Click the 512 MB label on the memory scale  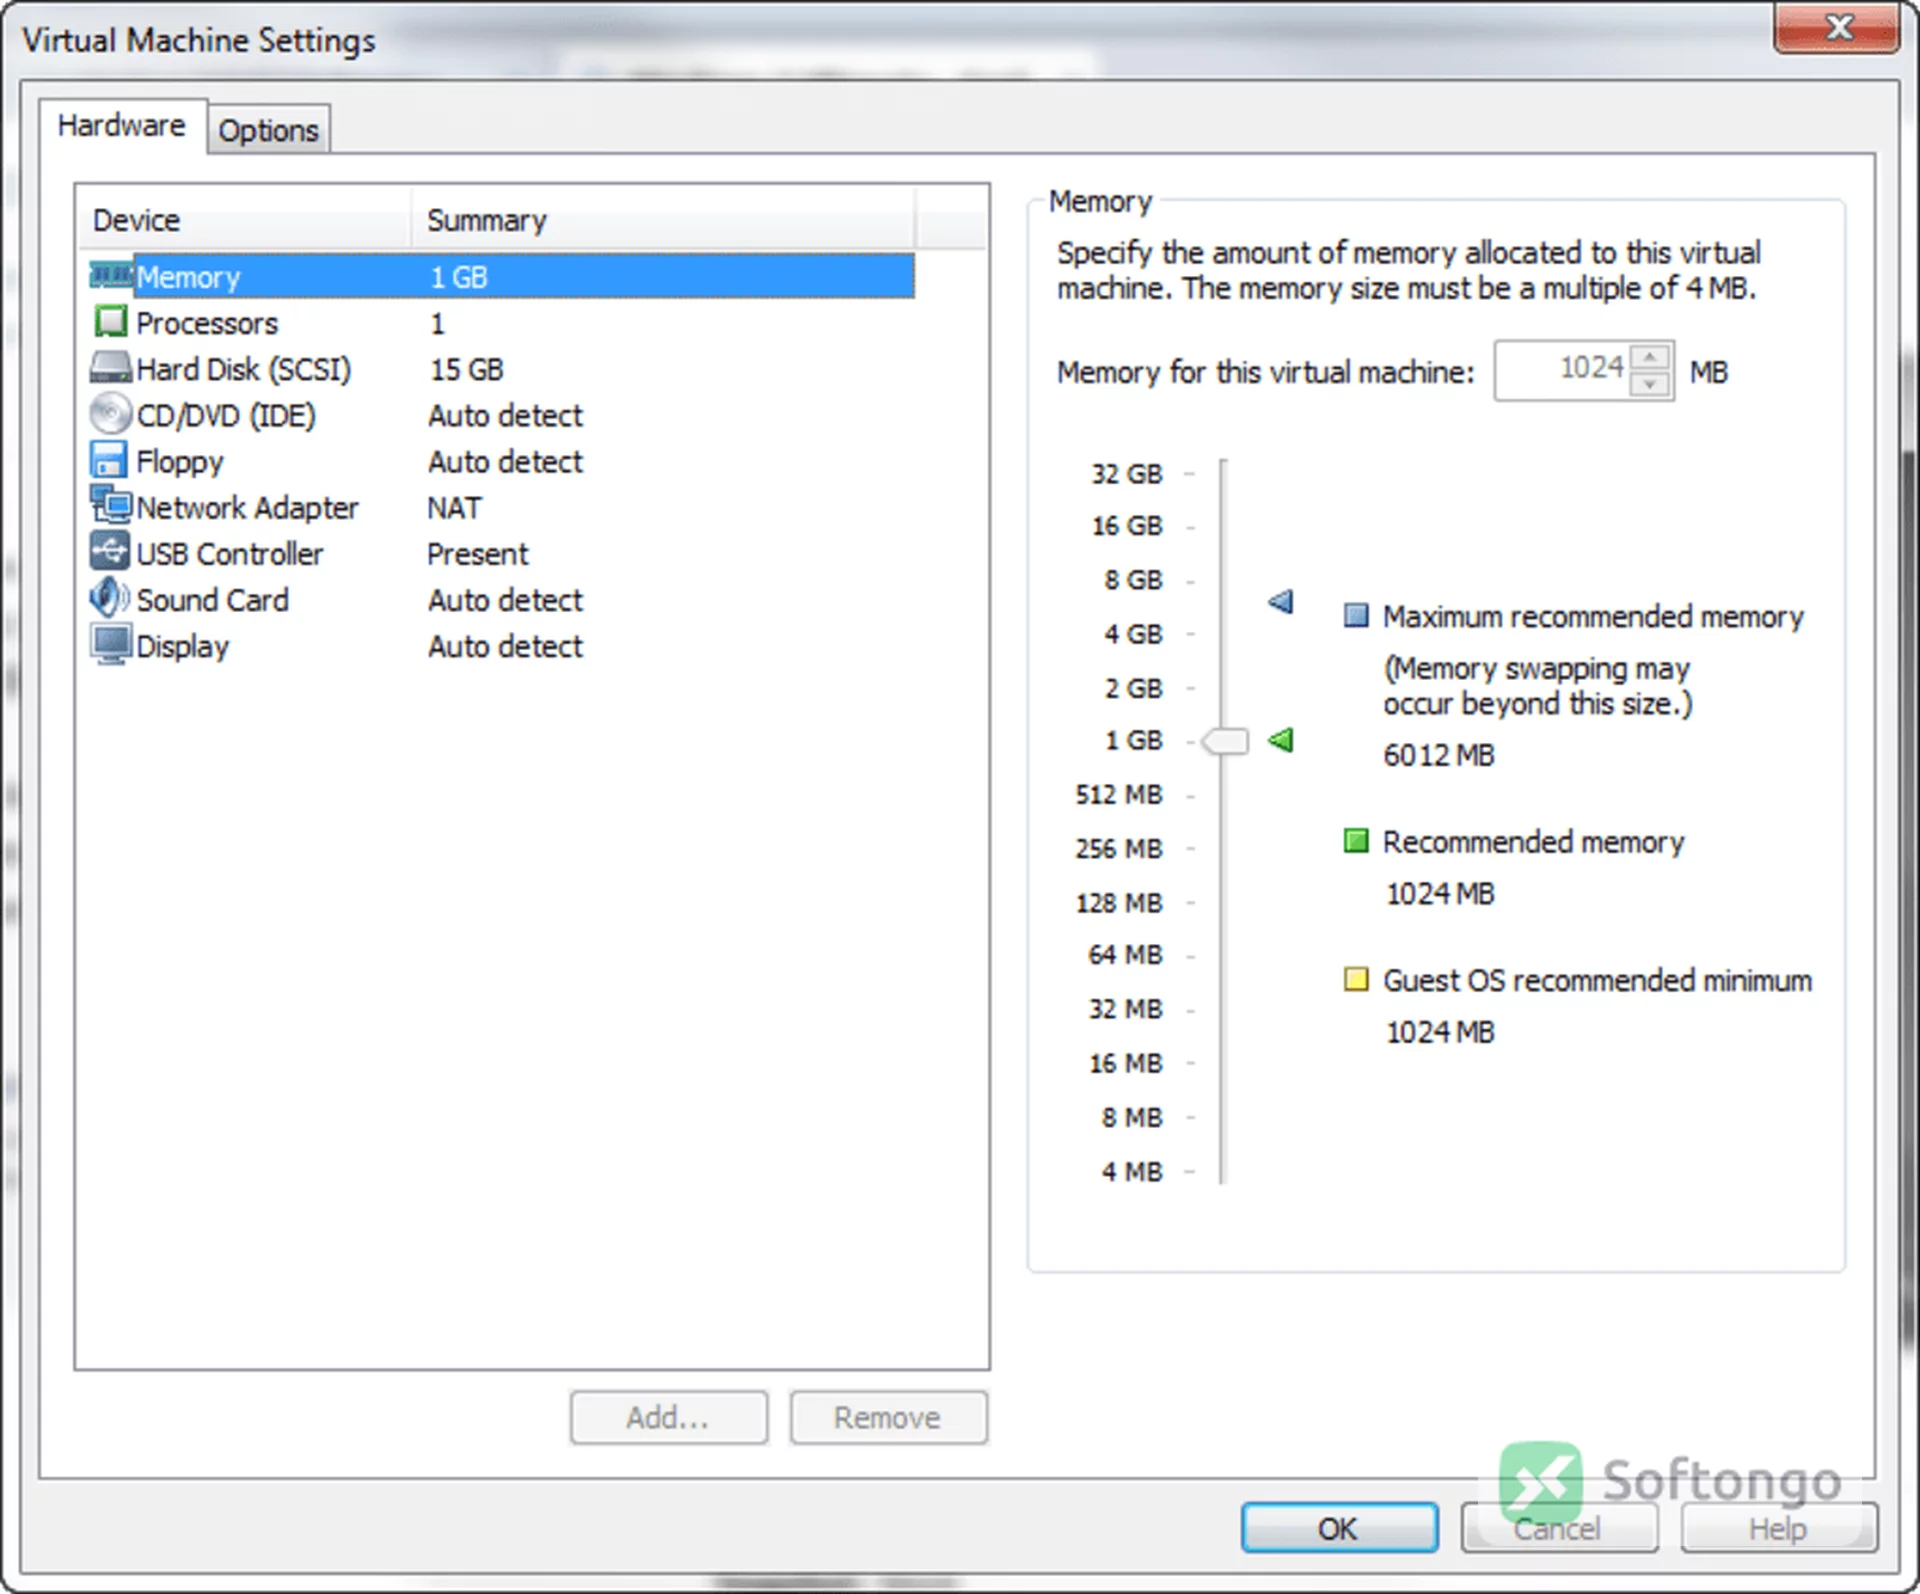pos(1119,794)
